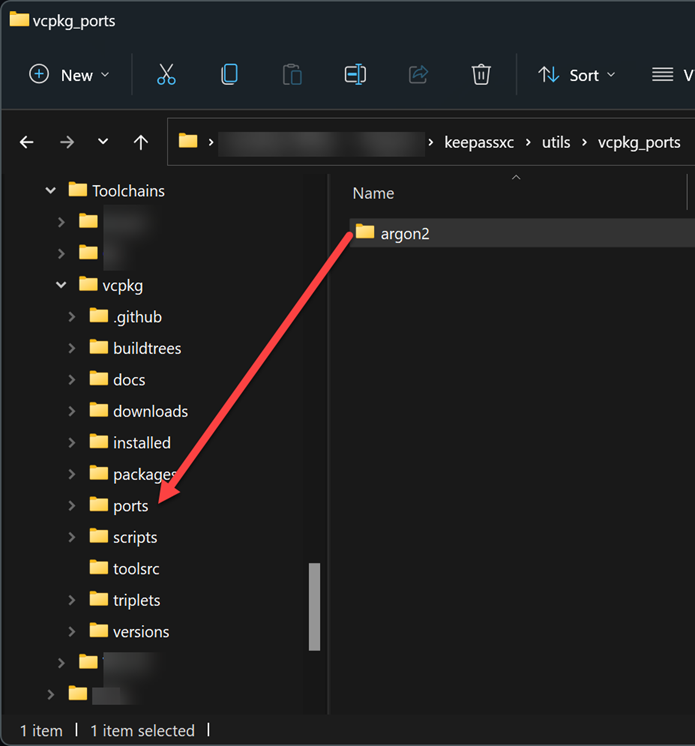Viewport: 695px width, 746px height.
Task: Select packages folder in tree
Action: pyautogui.click(x=145, y=475)
